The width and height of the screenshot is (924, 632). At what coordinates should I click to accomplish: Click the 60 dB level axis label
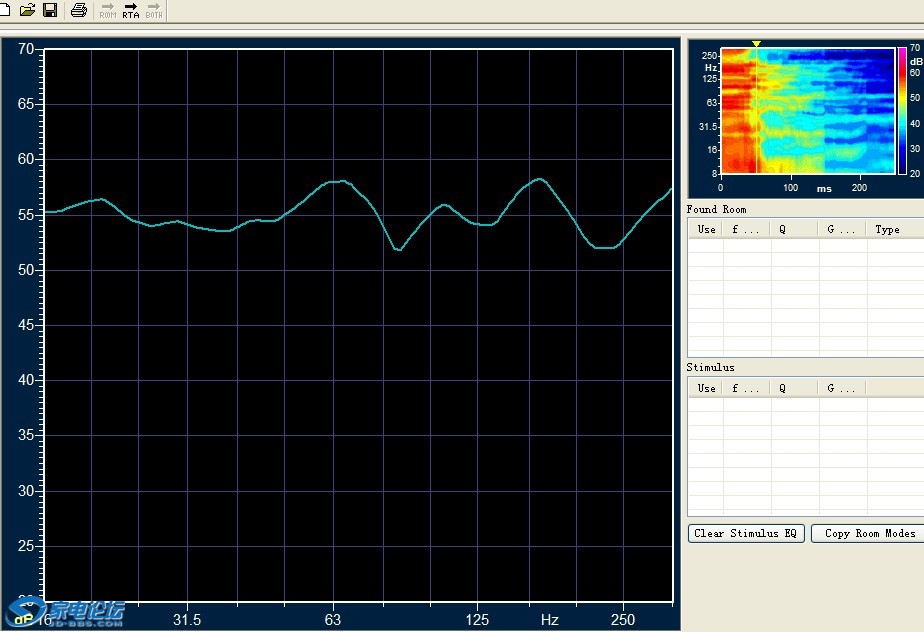pos(26,159)
